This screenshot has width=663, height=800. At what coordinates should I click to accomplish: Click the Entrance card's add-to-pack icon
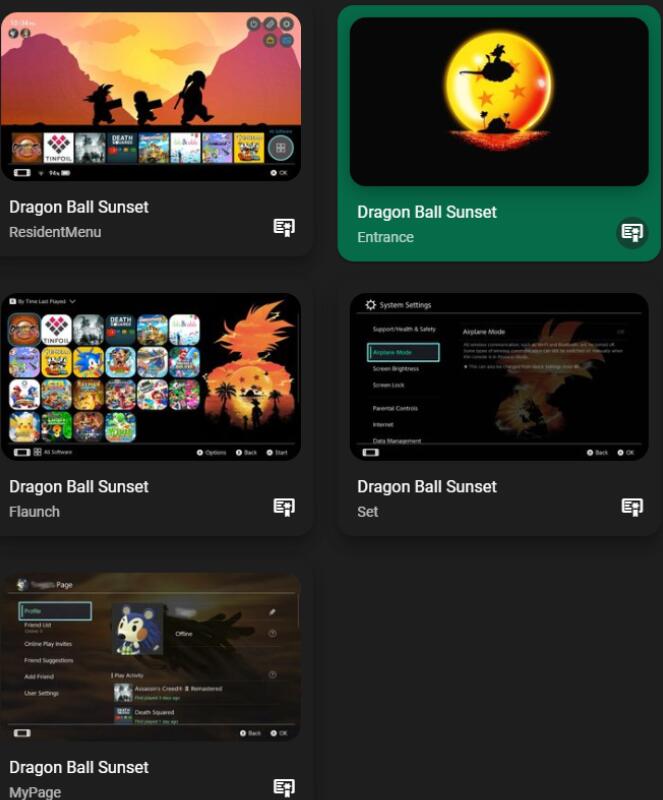(632, 233)
